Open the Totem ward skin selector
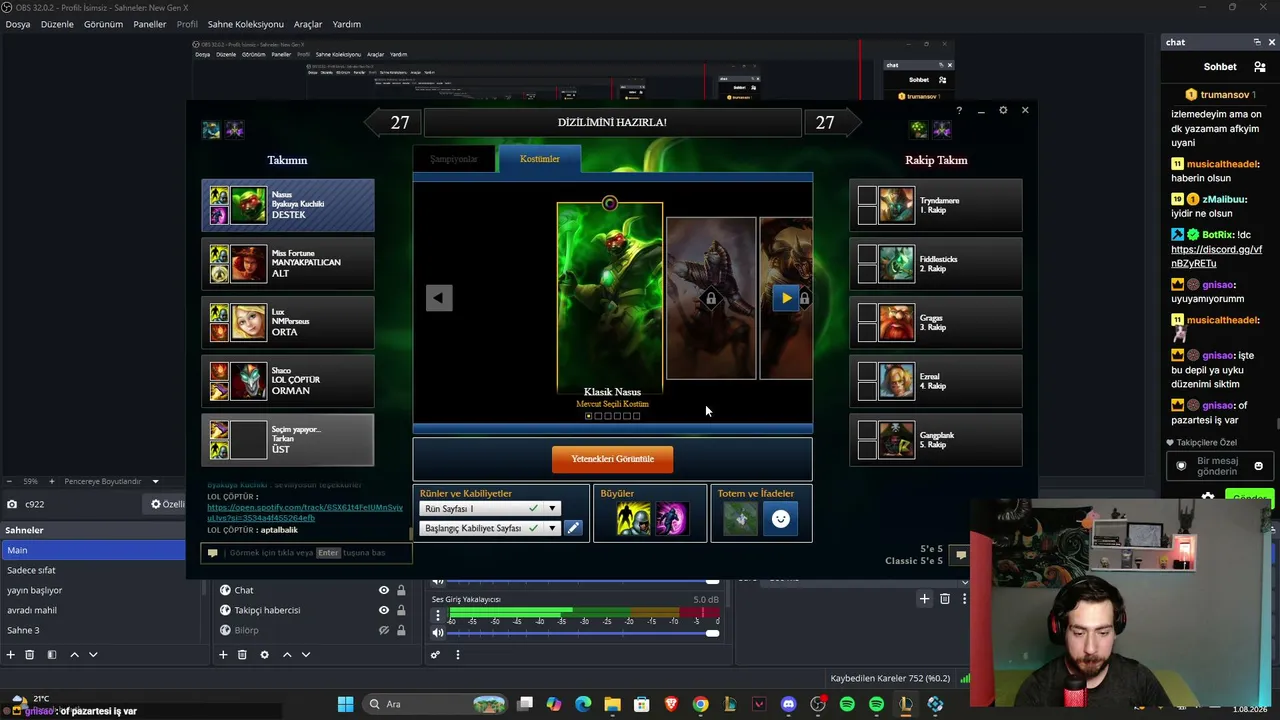Image resolution: width=1280 pixels, height=720 pixels. click(741, 519)
